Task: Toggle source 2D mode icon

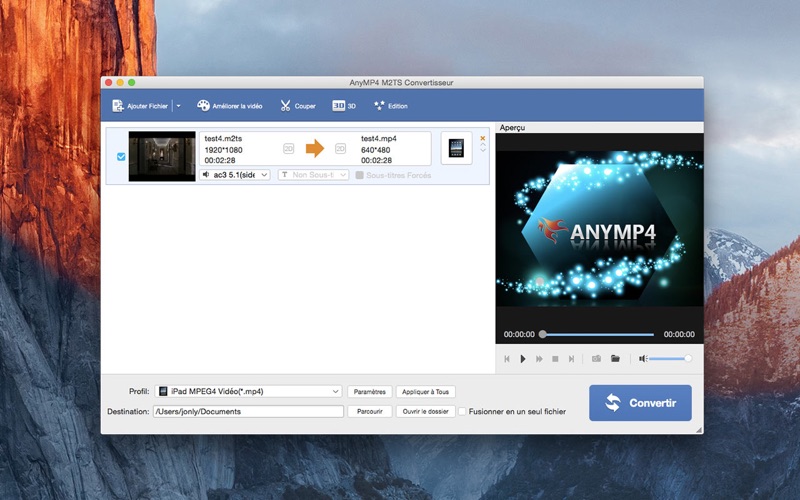Action: [x=288, y=148]
